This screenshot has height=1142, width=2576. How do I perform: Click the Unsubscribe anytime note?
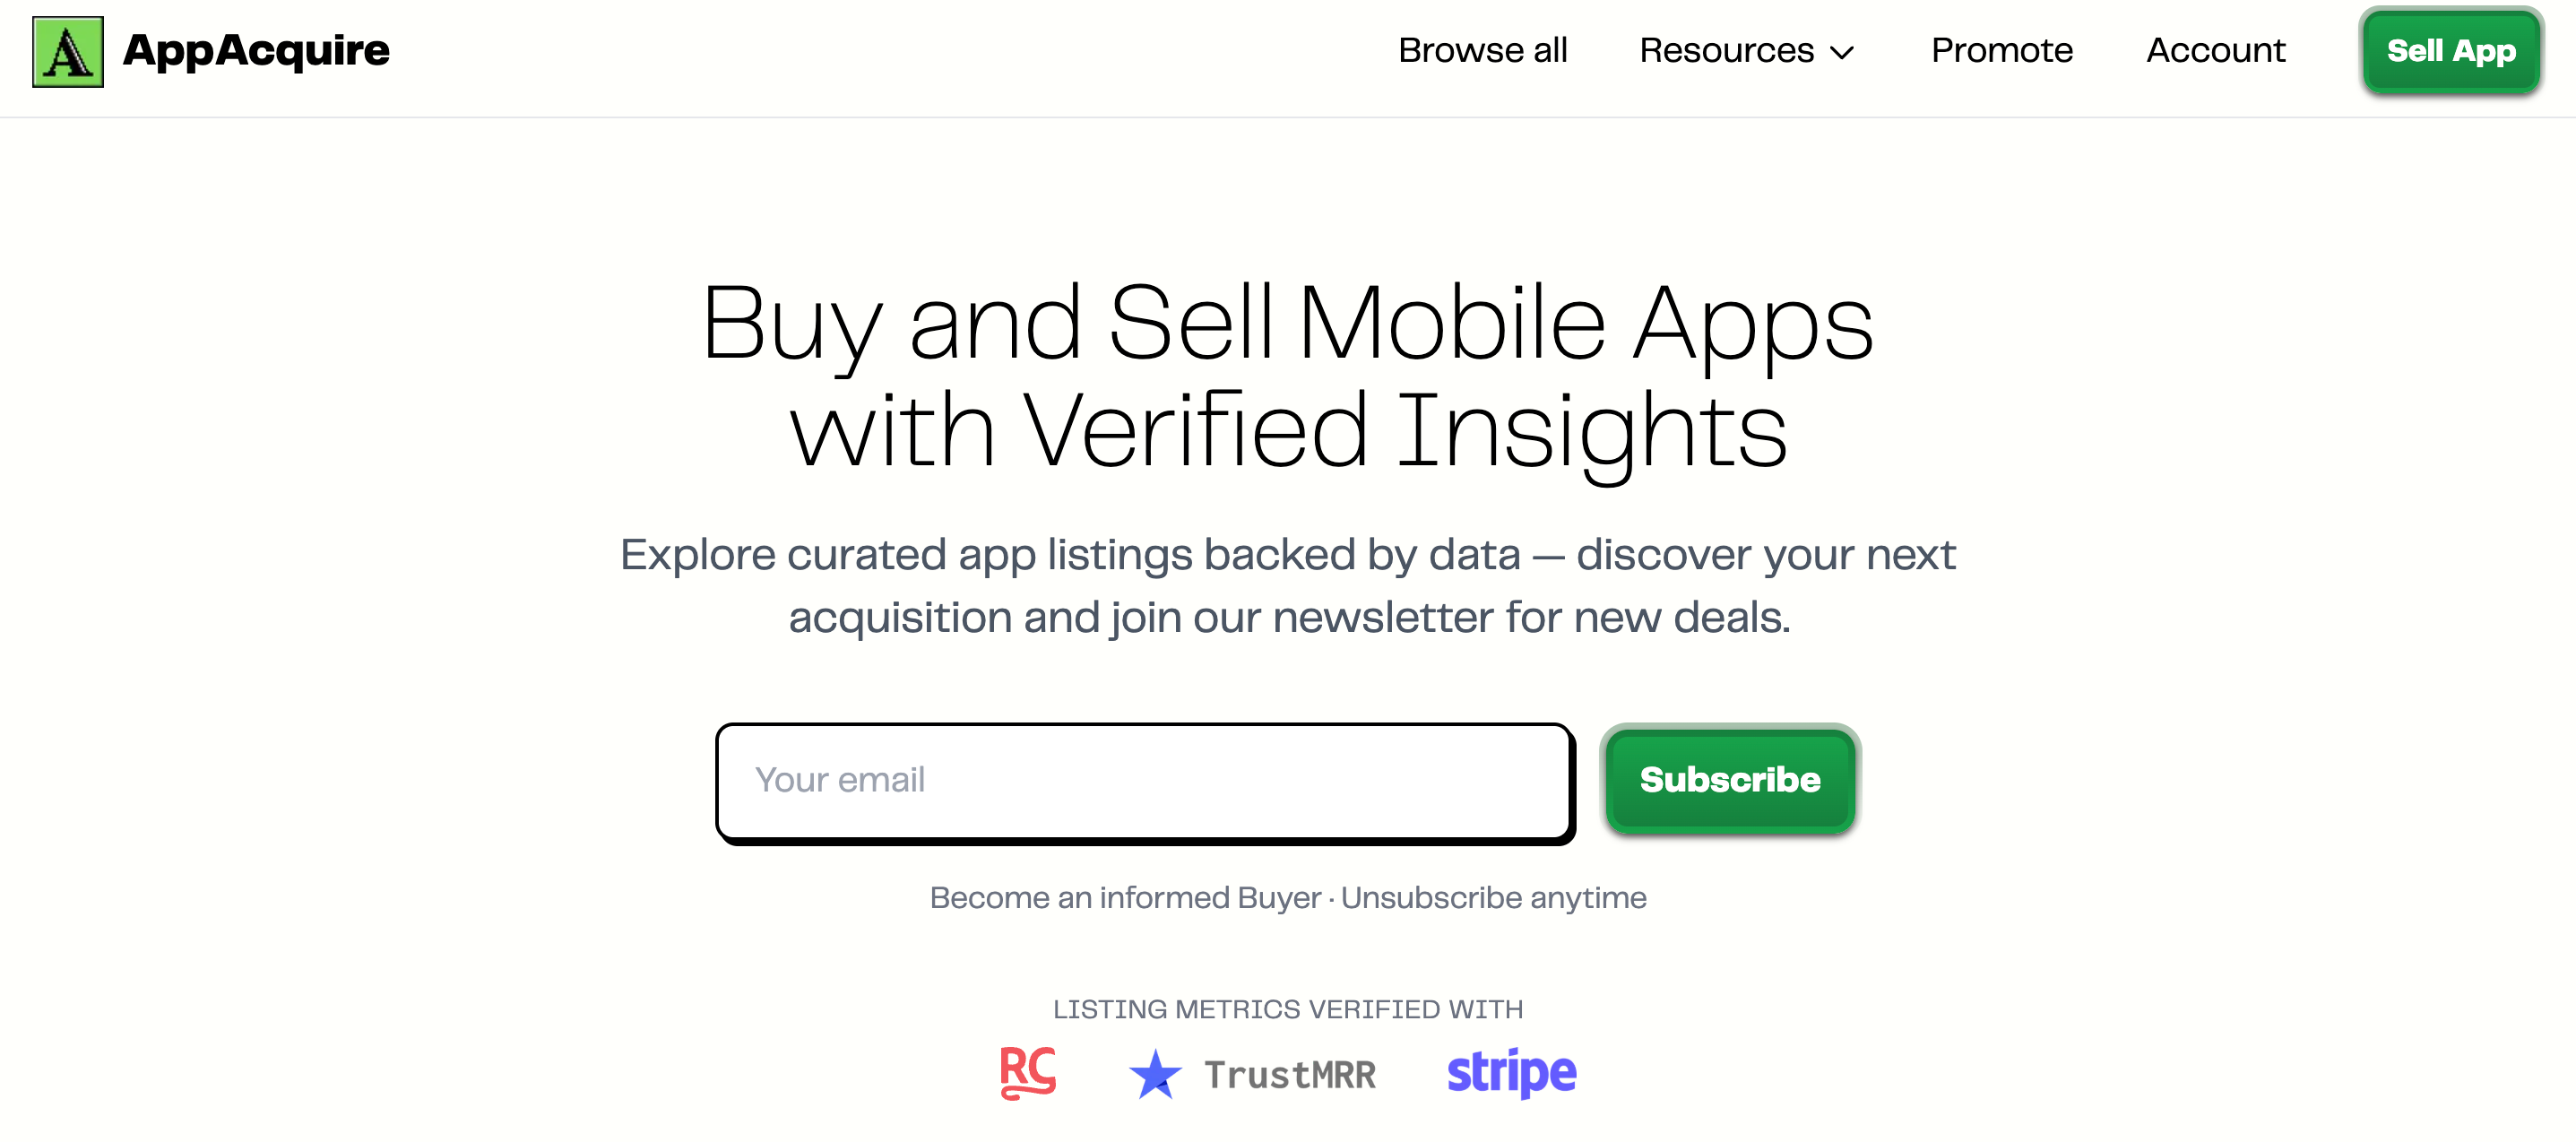pyautogui.click(x=1493, y=898)
